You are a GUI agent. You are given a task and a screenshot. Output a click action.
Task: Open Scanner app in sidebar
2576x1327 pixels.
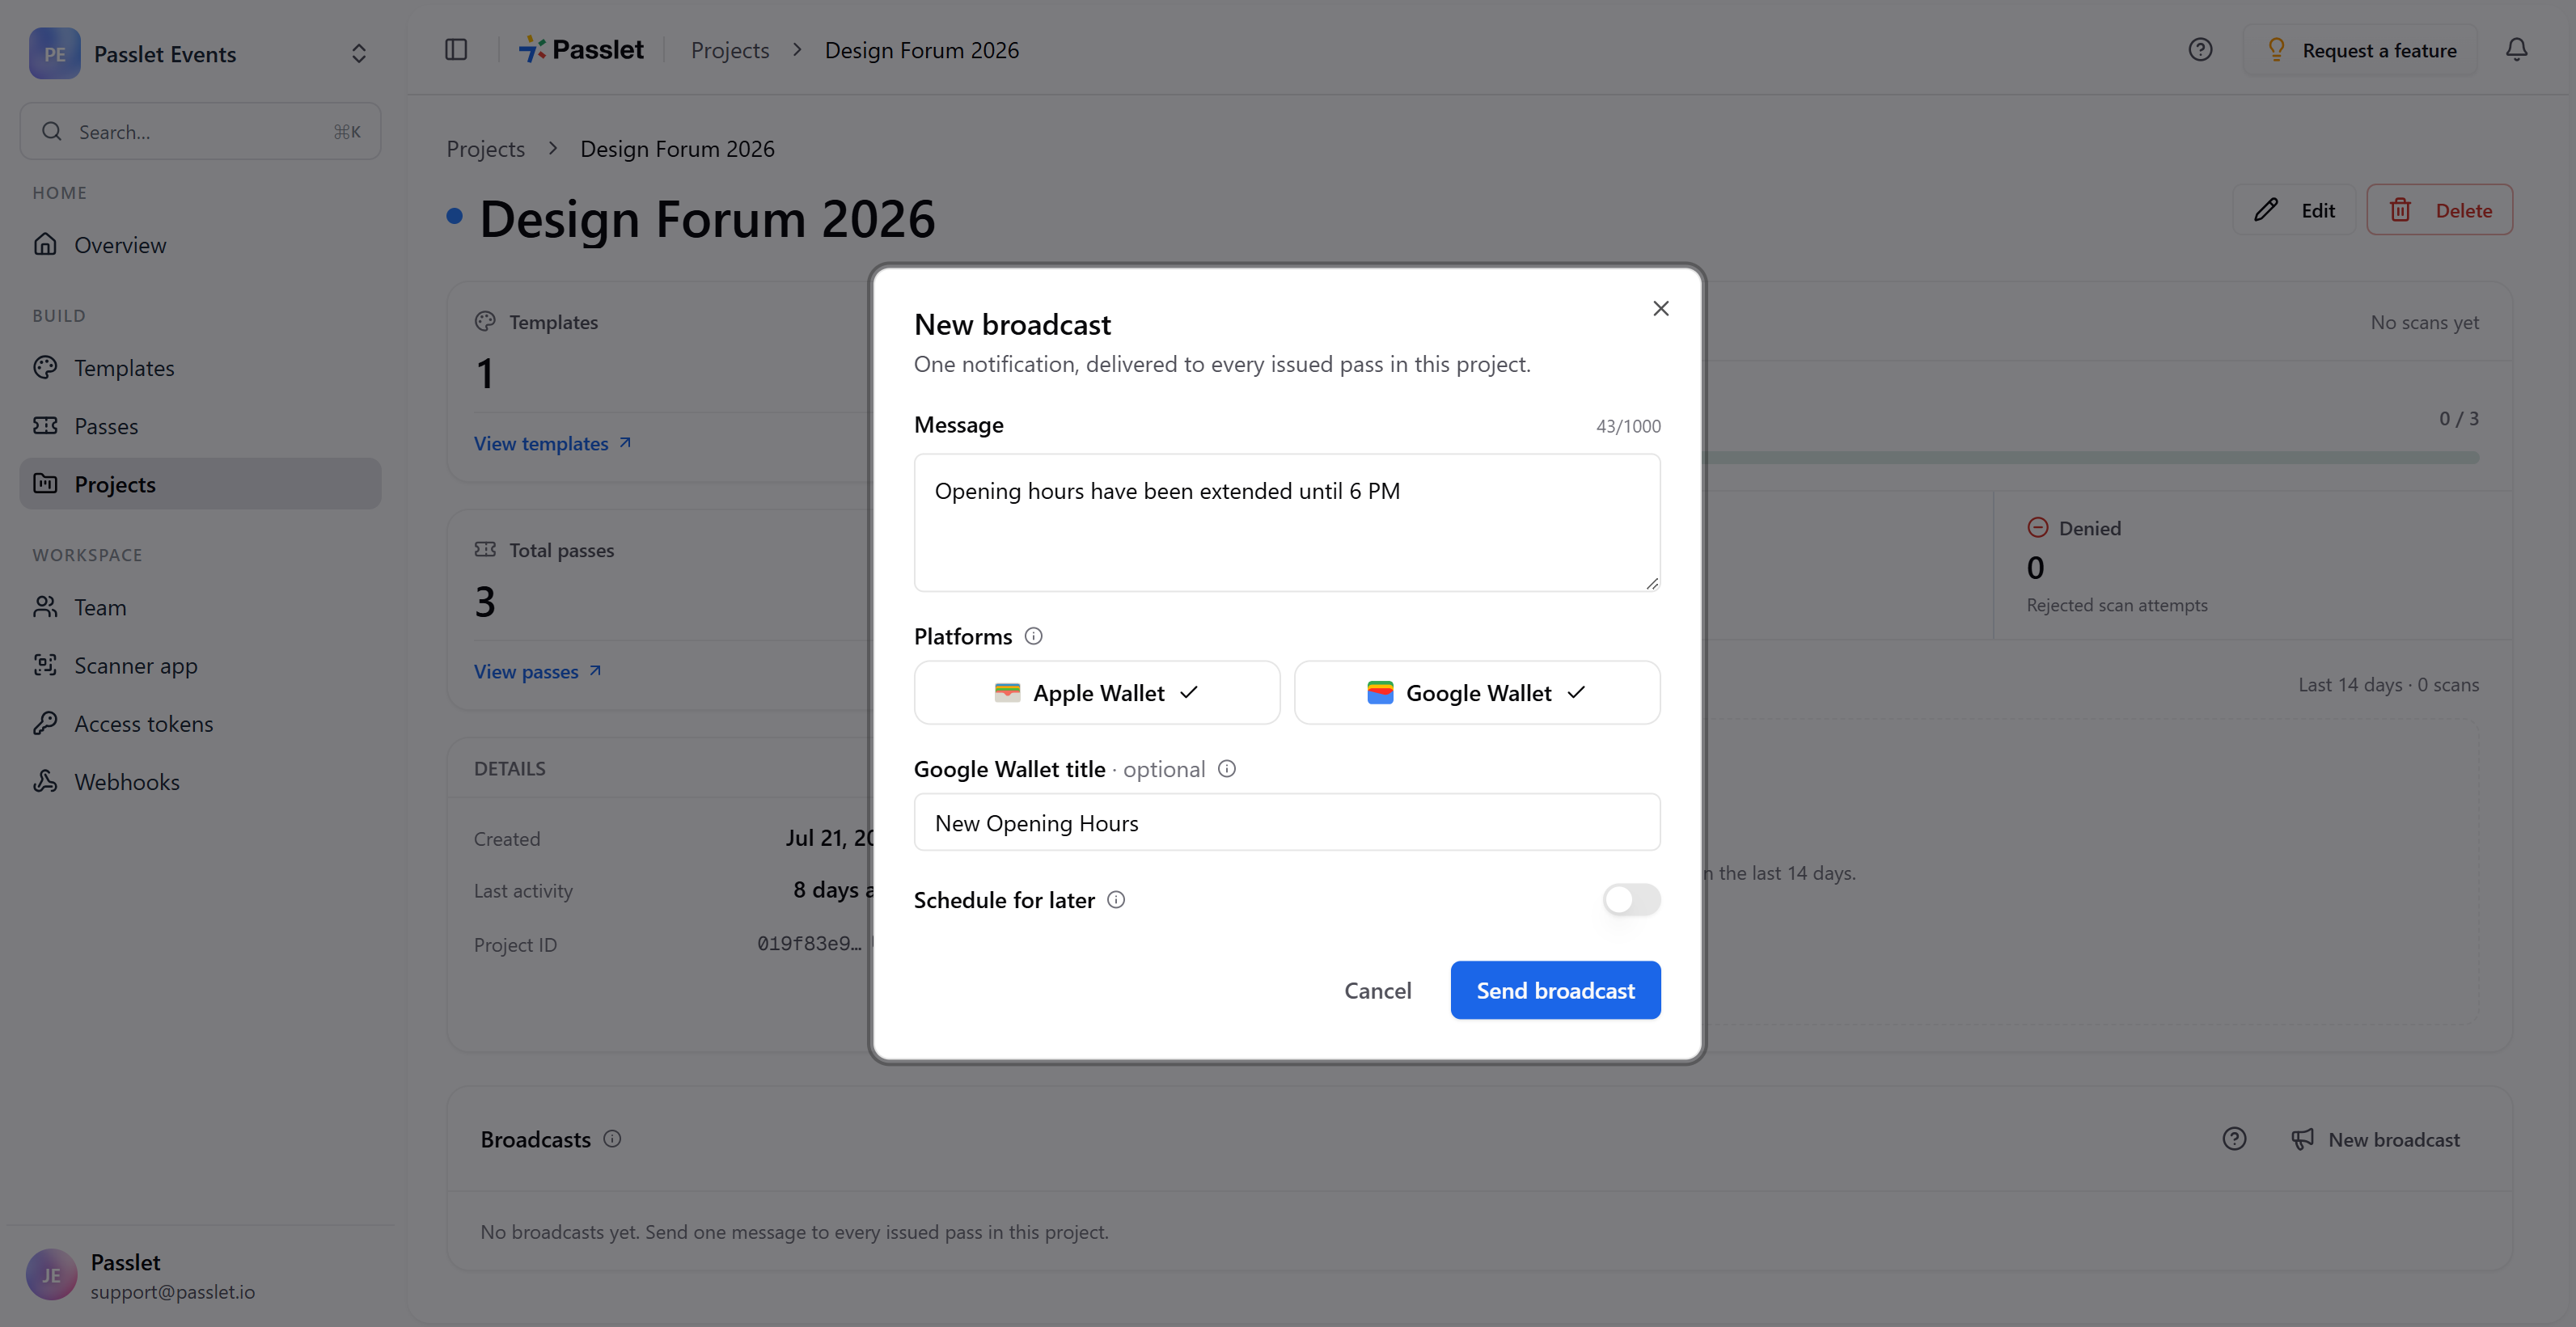coord(200,664)
